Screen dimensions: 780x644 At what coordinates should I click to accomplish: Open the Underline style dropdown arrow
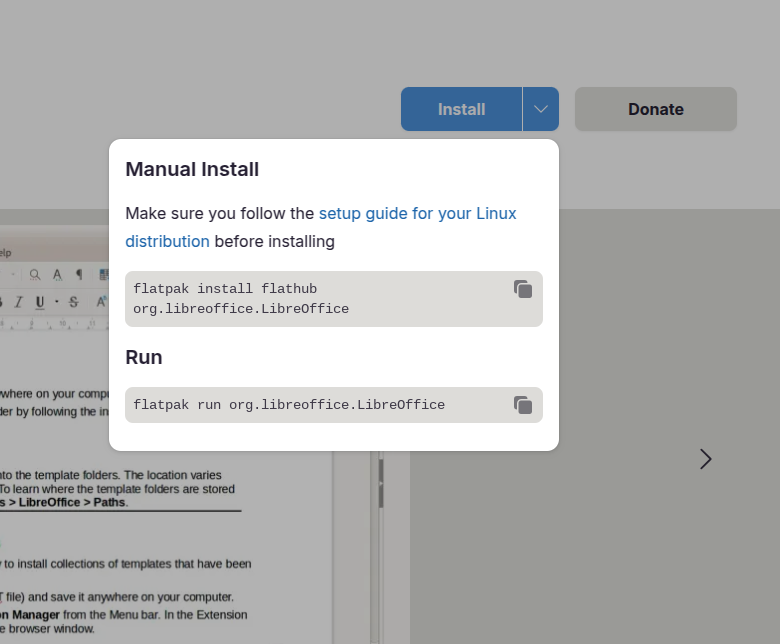coord(56,302)
